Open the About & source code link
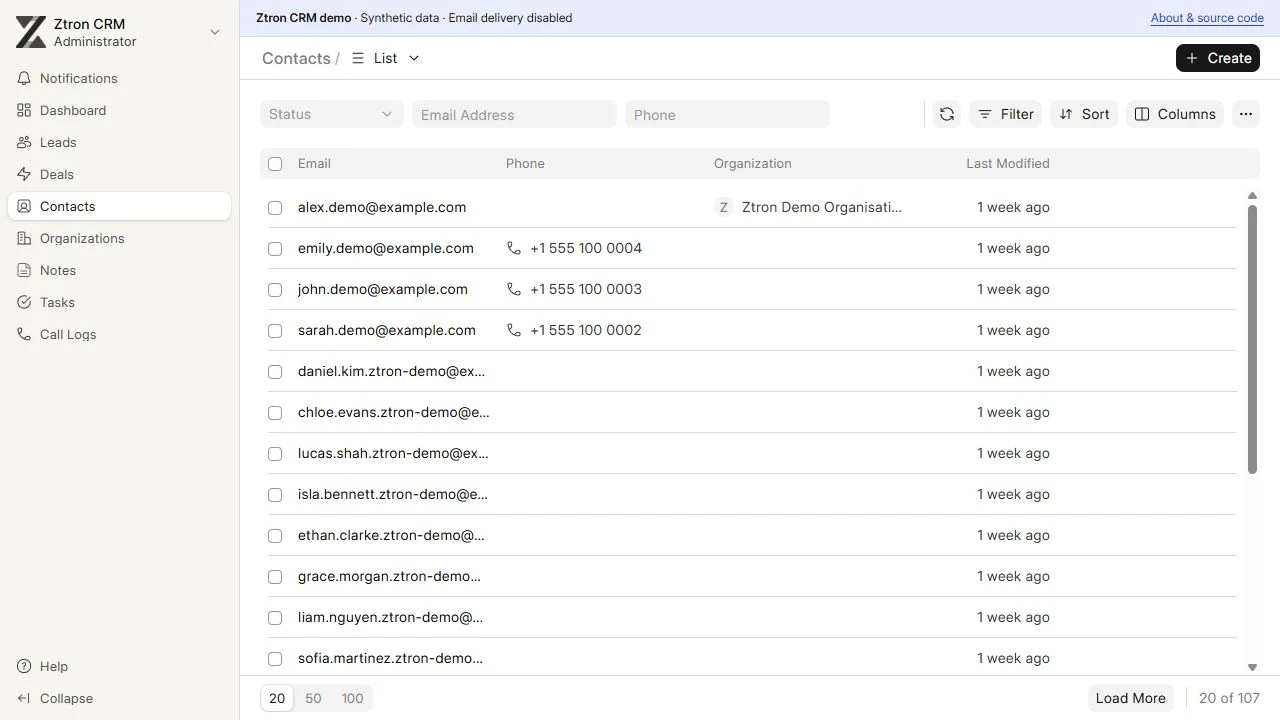Screen dimensions: 1280x720 (x=1207, y=18)
